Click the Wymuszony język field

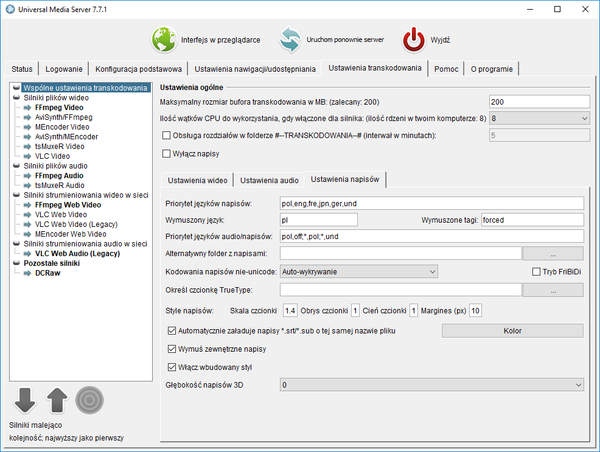tap(319, 220)
